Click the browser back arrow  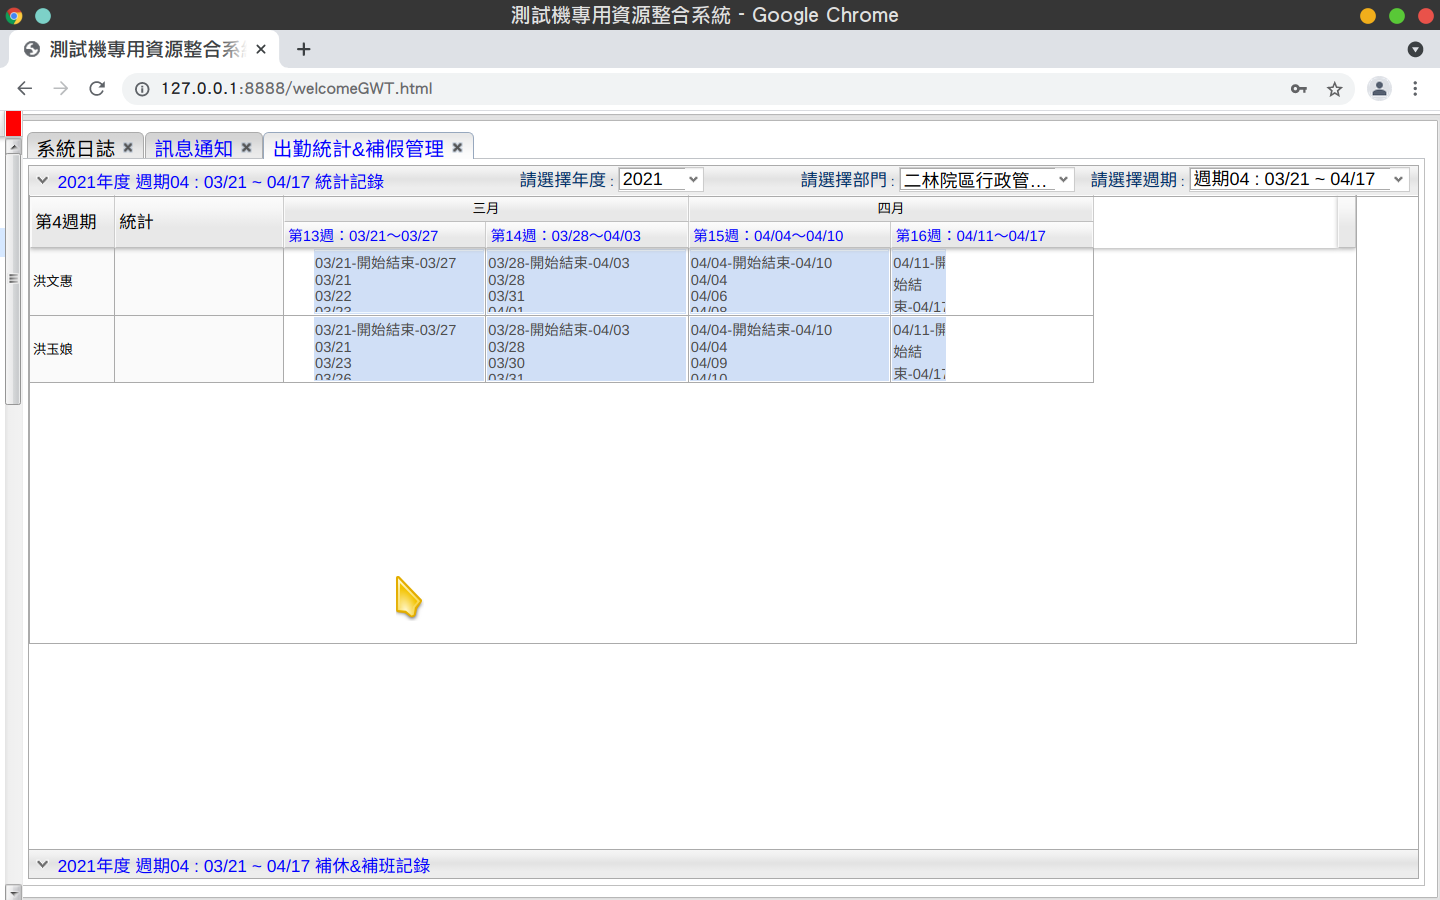tap(25, 89)
